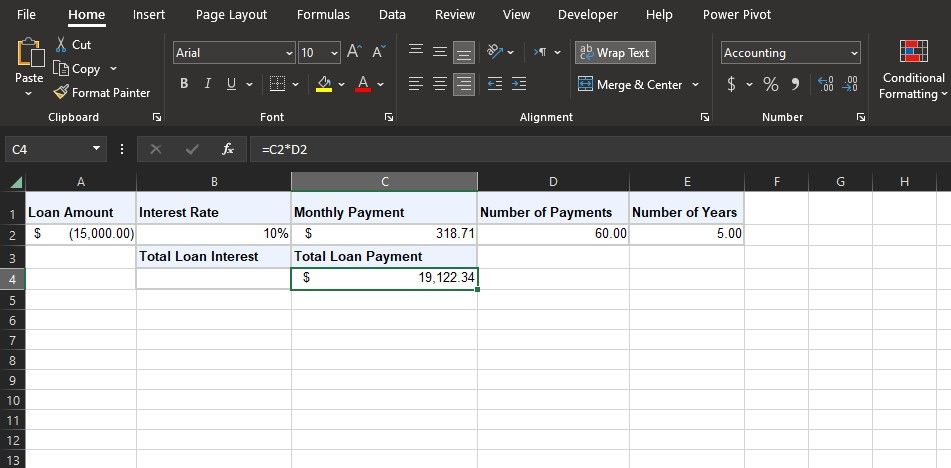The width and height of the screenshot is (951, 468).
Task: Select the Total Loan Interest value cell B4
Action: [x=213, y=278]
